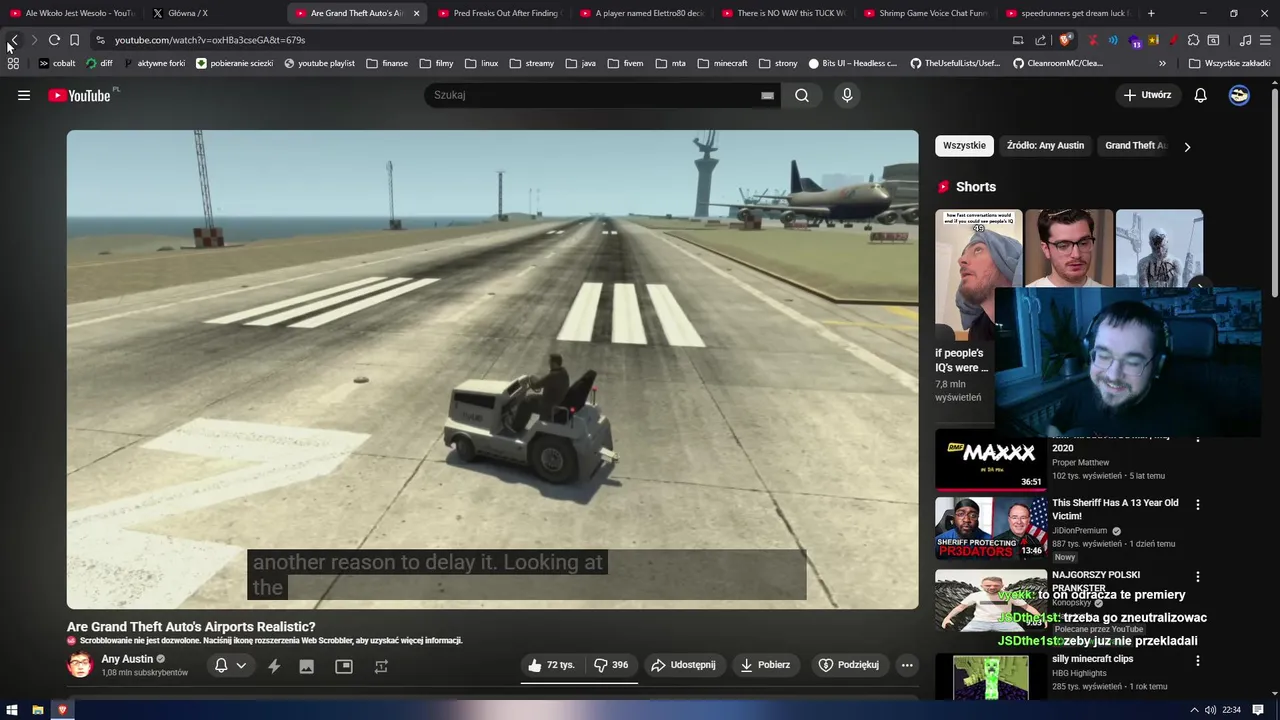Screen dimensions: 1280x720
Task: Open the silly minecraft clips thumbnail
Action: click(991, 678)
